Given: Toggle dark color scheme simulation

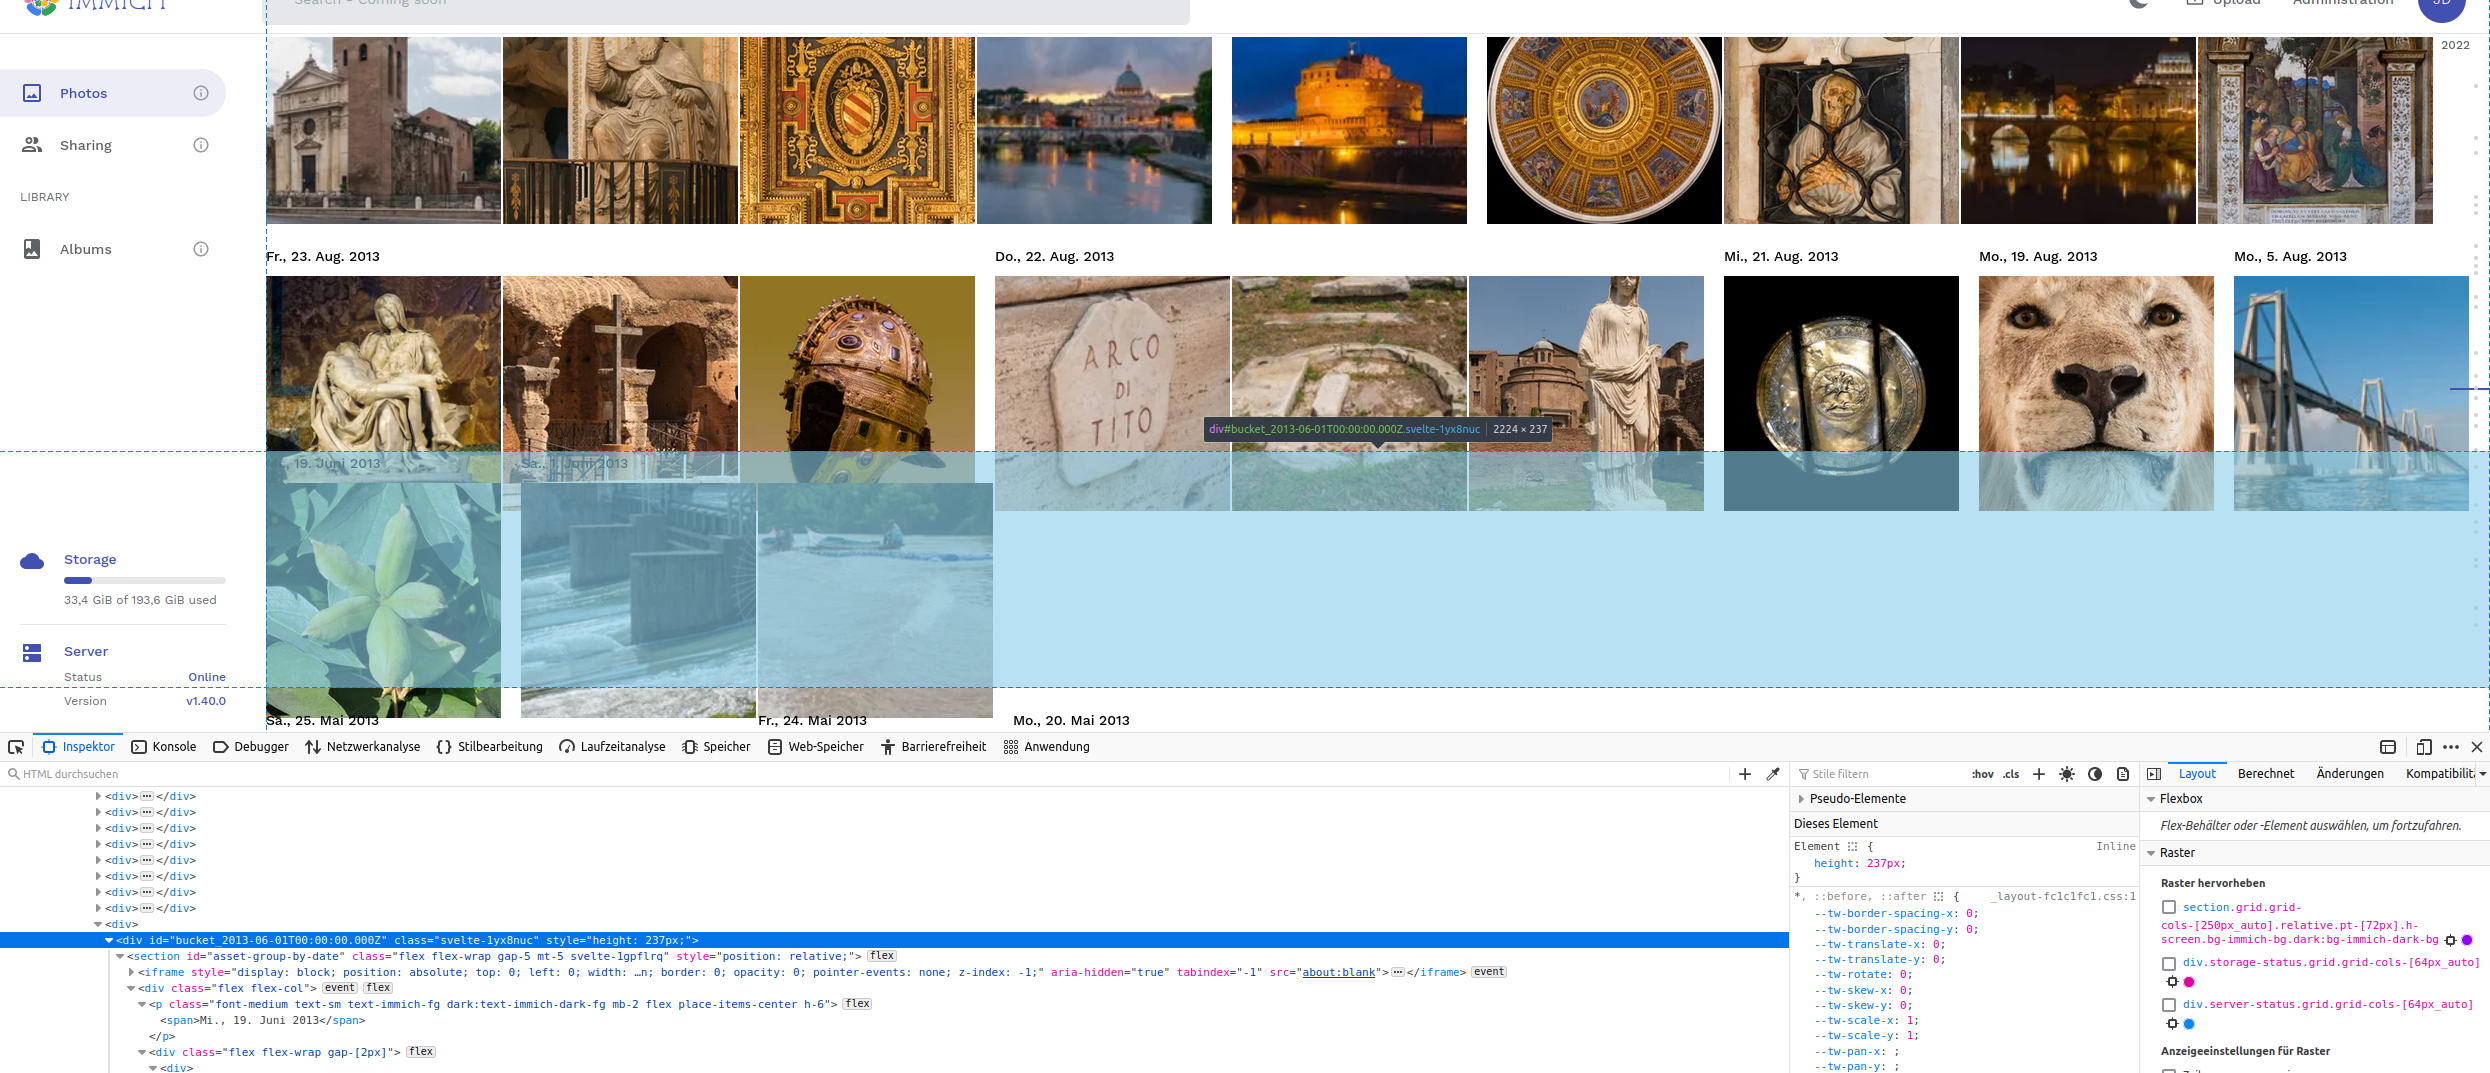Looking at the screenshot, I should tap(2095, 774).
